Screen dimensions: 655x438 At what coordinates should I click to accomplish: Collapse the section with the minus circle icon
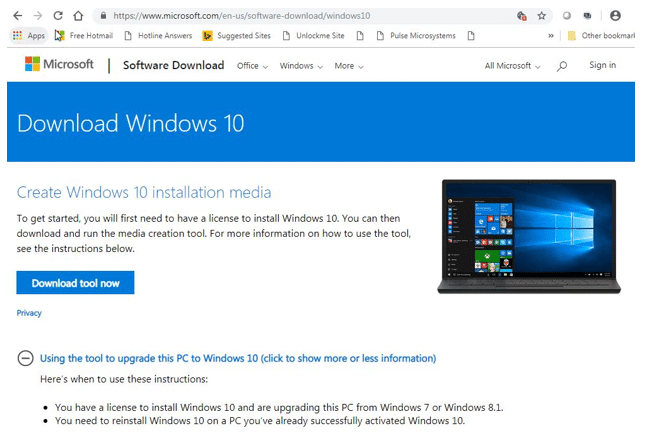(25, 358)
